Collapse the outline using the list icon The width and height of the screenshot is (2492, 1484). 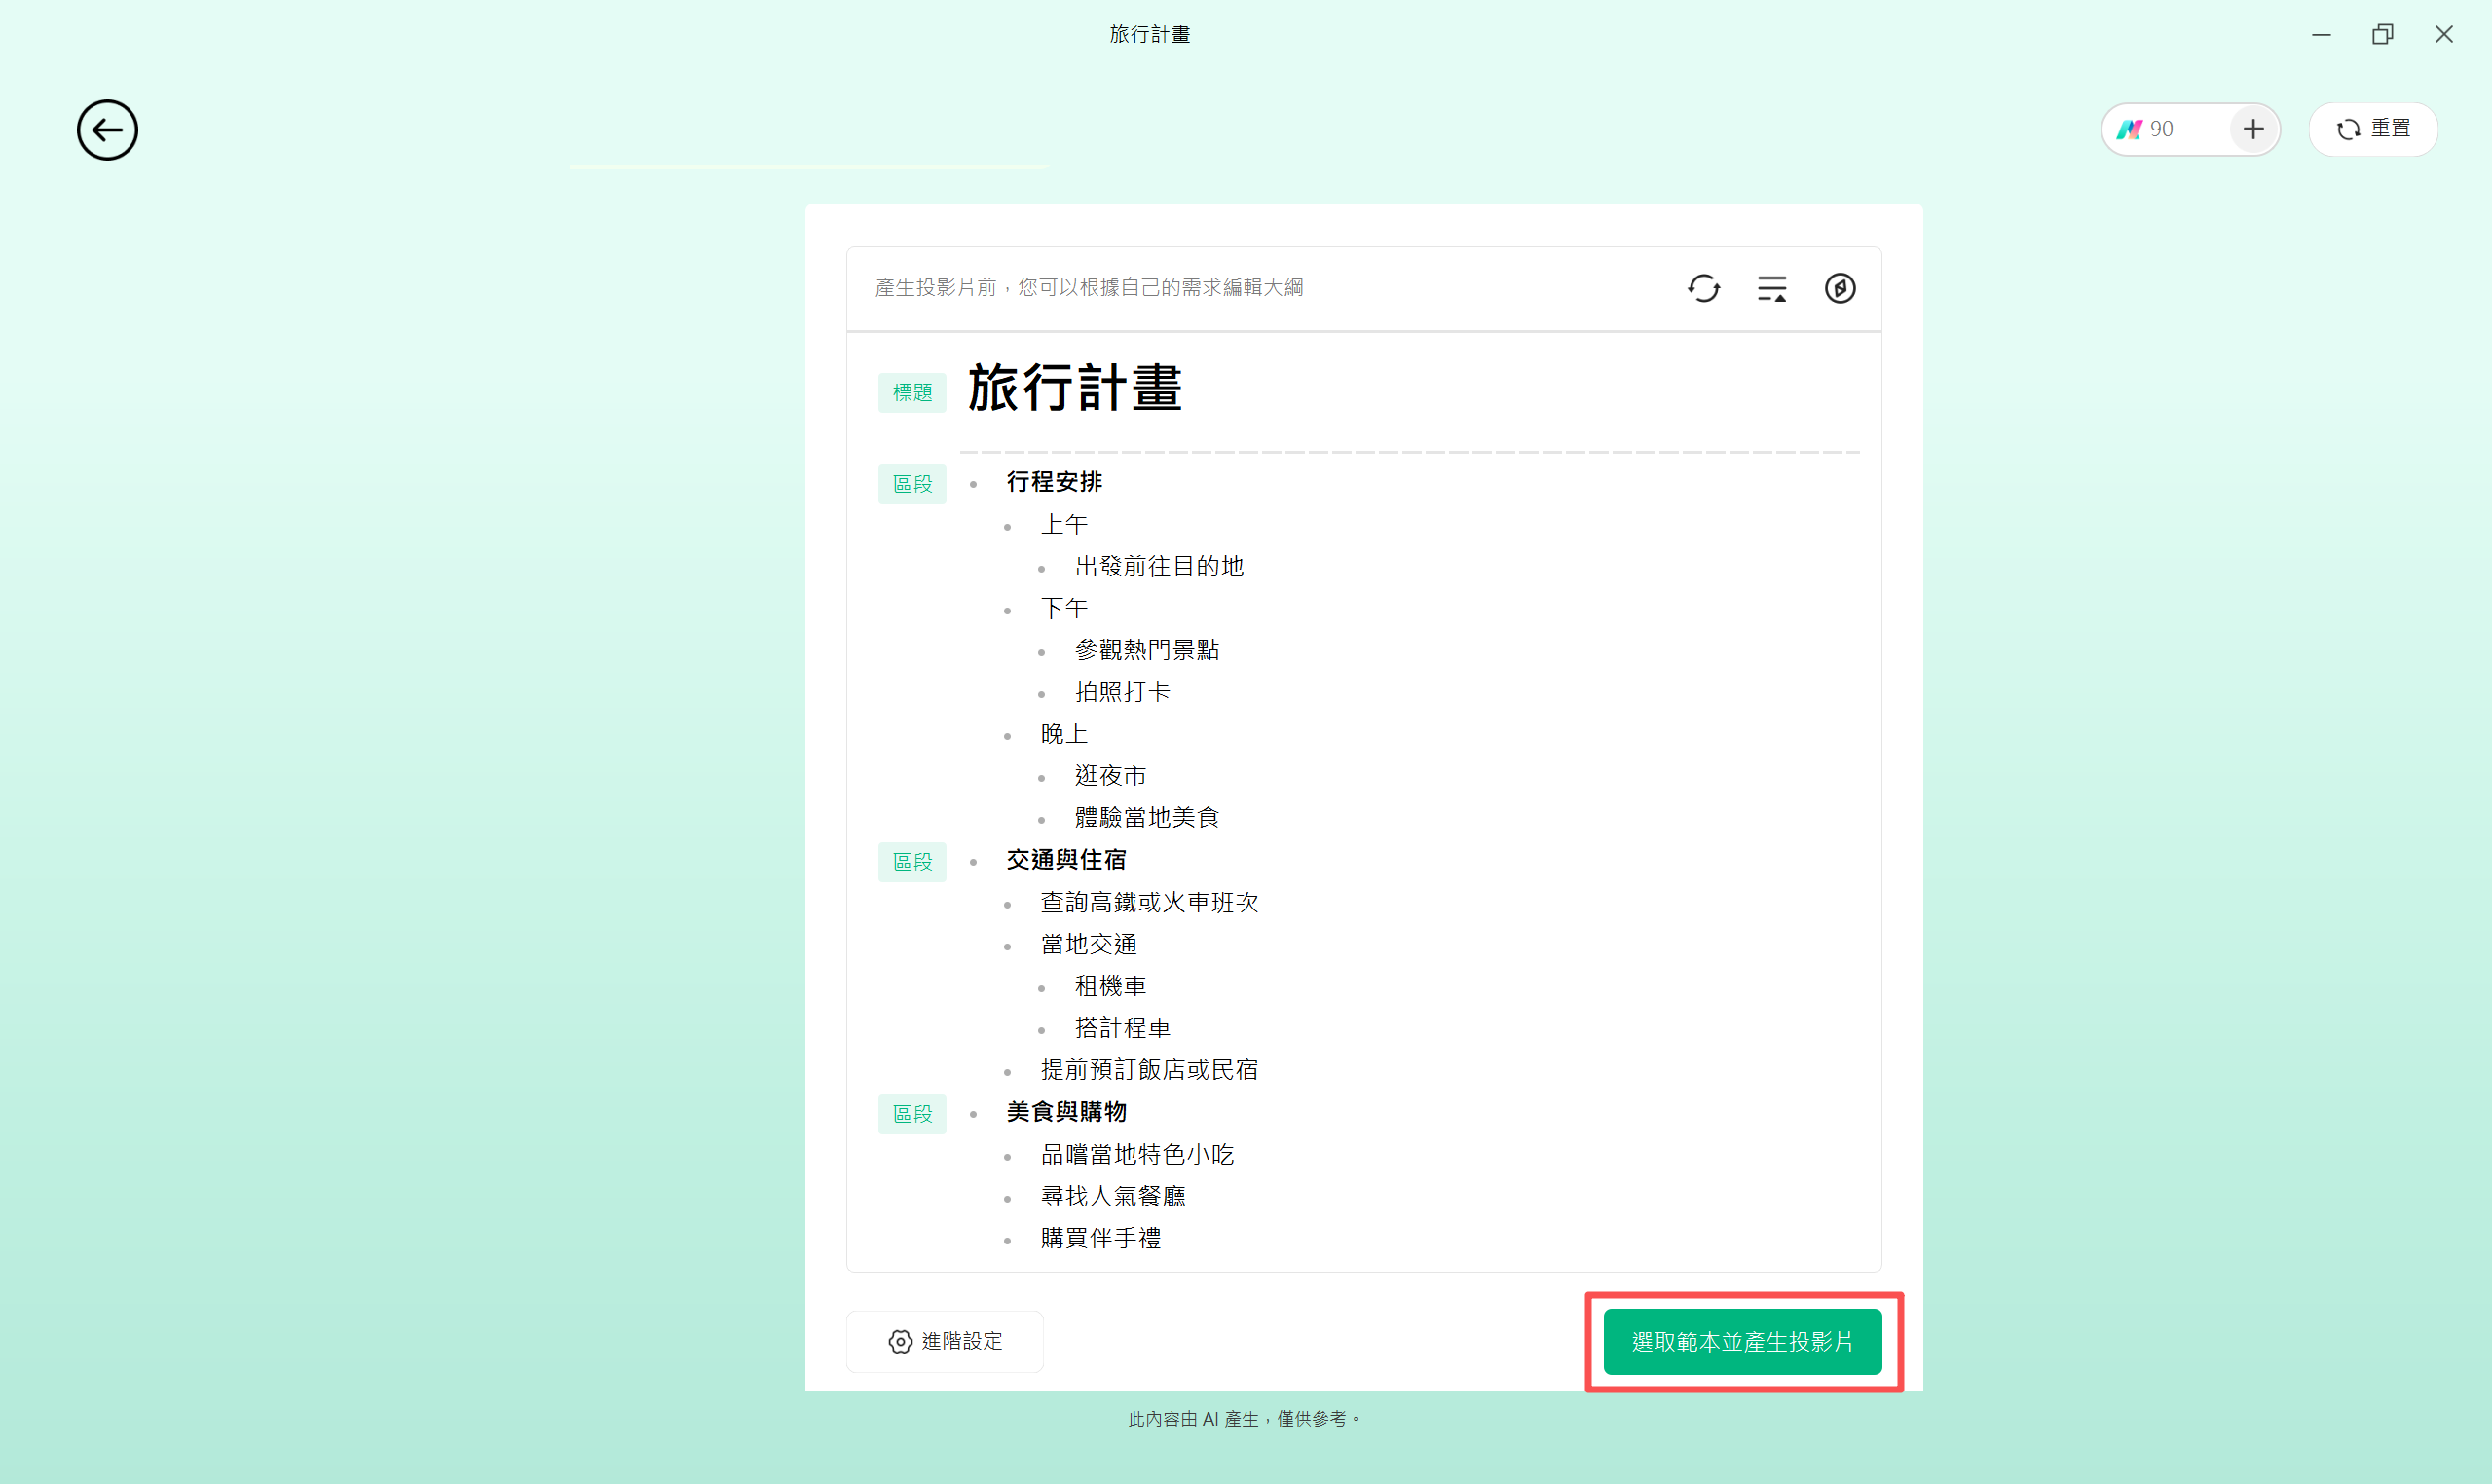[1772, 288]
